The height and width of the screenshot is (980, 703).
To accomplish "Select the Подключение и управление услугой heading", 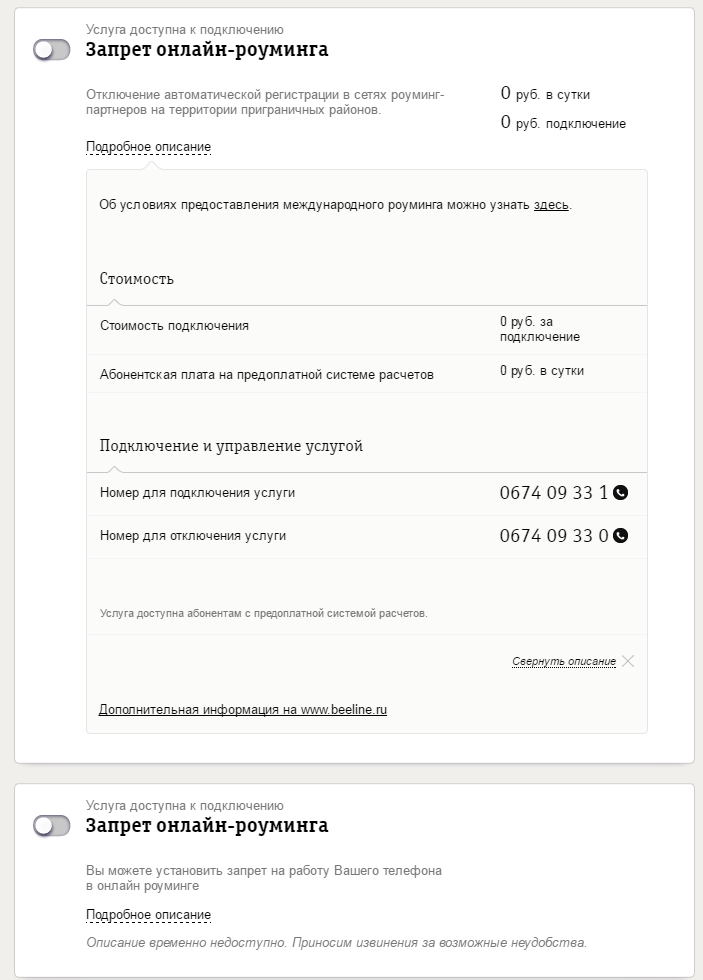I will pos(231,446).
